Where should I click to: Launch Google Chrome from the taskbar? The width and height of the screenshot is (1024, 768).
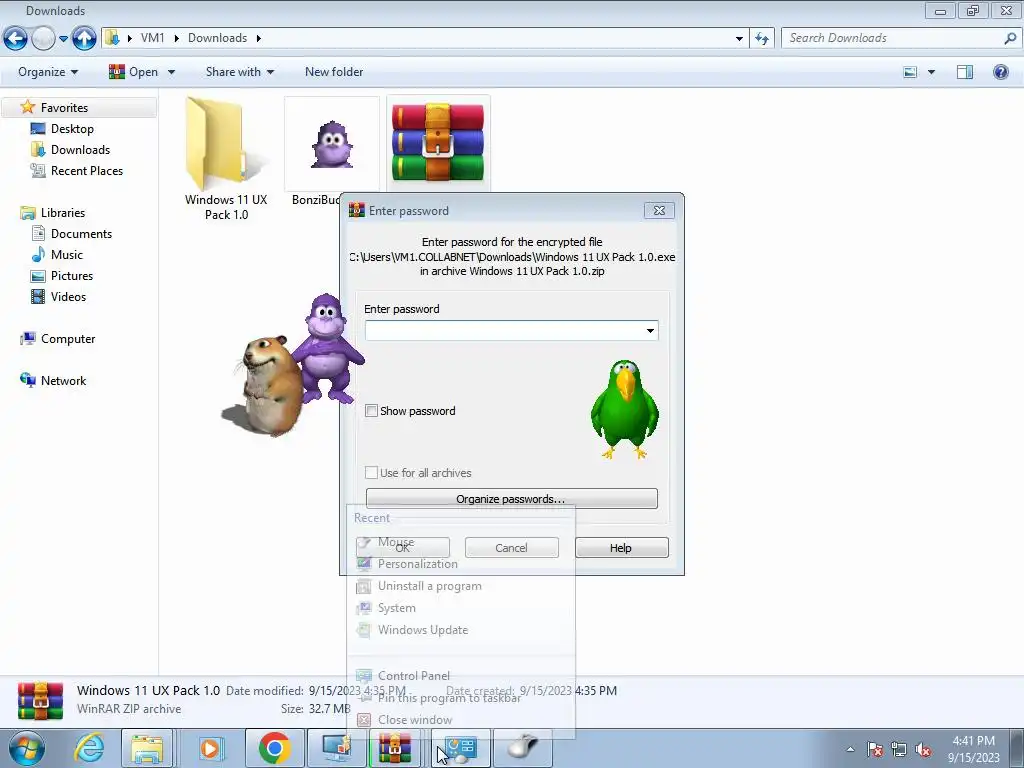click(274, 748)
